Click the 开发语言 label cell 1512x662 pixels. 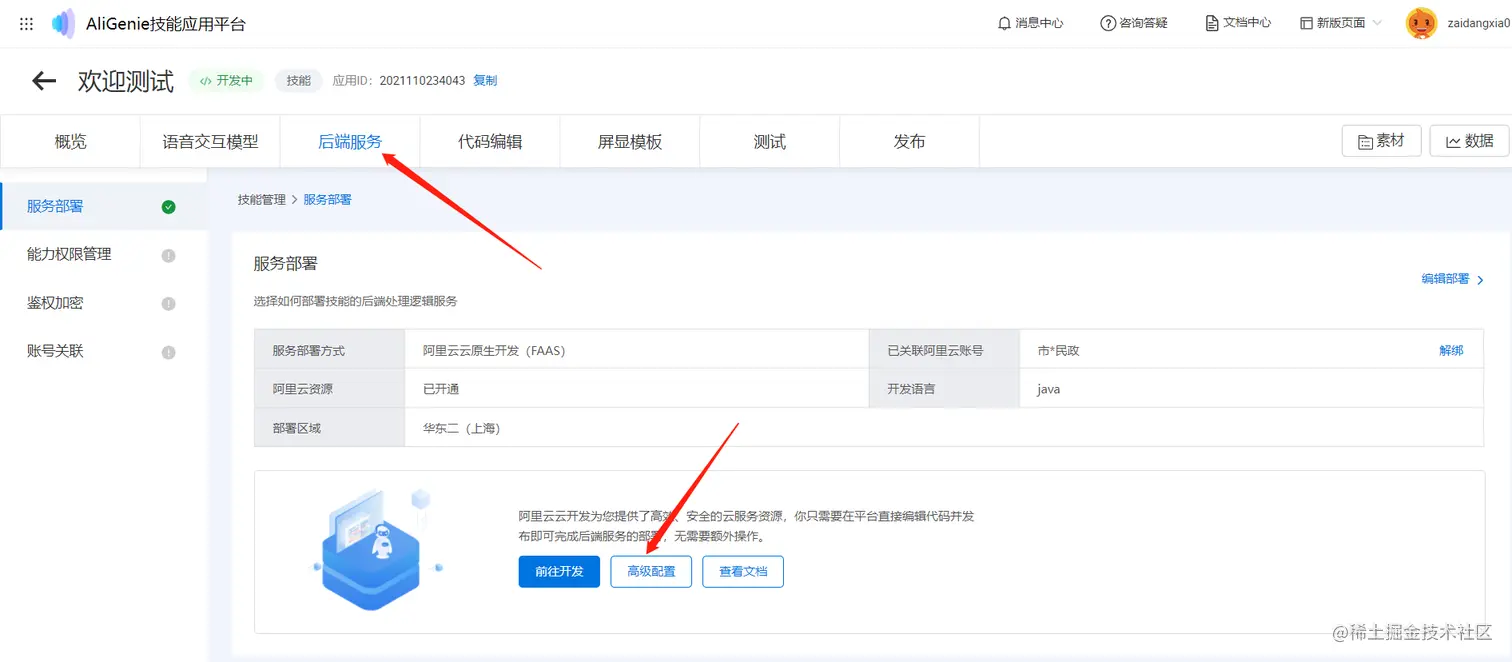click(944, 389)
